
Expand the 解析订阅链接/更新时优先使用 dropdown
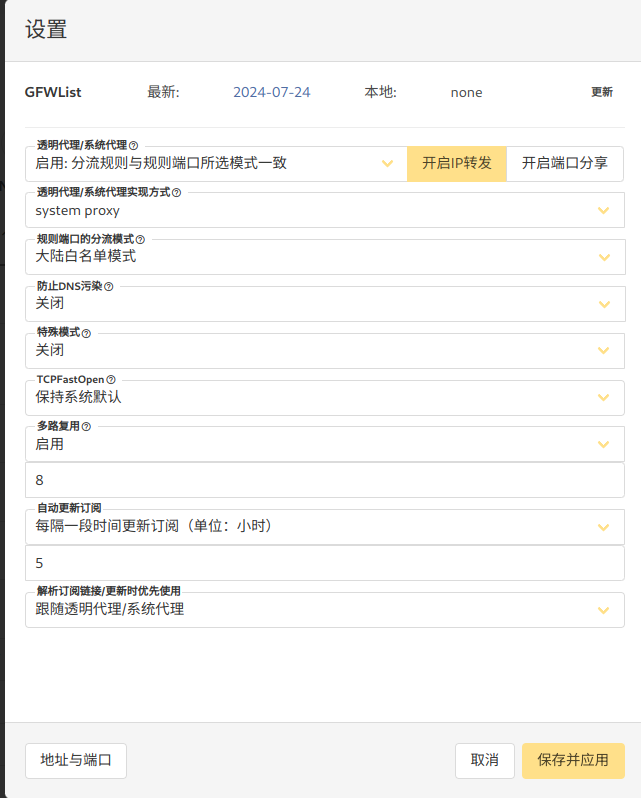(x=324, y=610)
